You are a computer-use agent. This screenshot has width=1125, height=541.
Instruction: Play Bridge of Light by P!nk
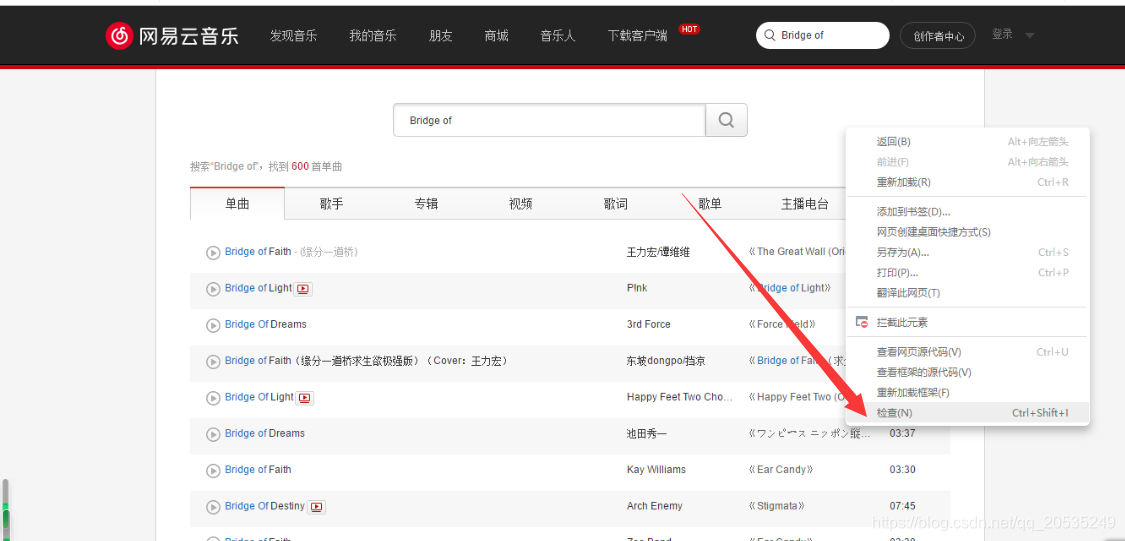pos(213,289)
